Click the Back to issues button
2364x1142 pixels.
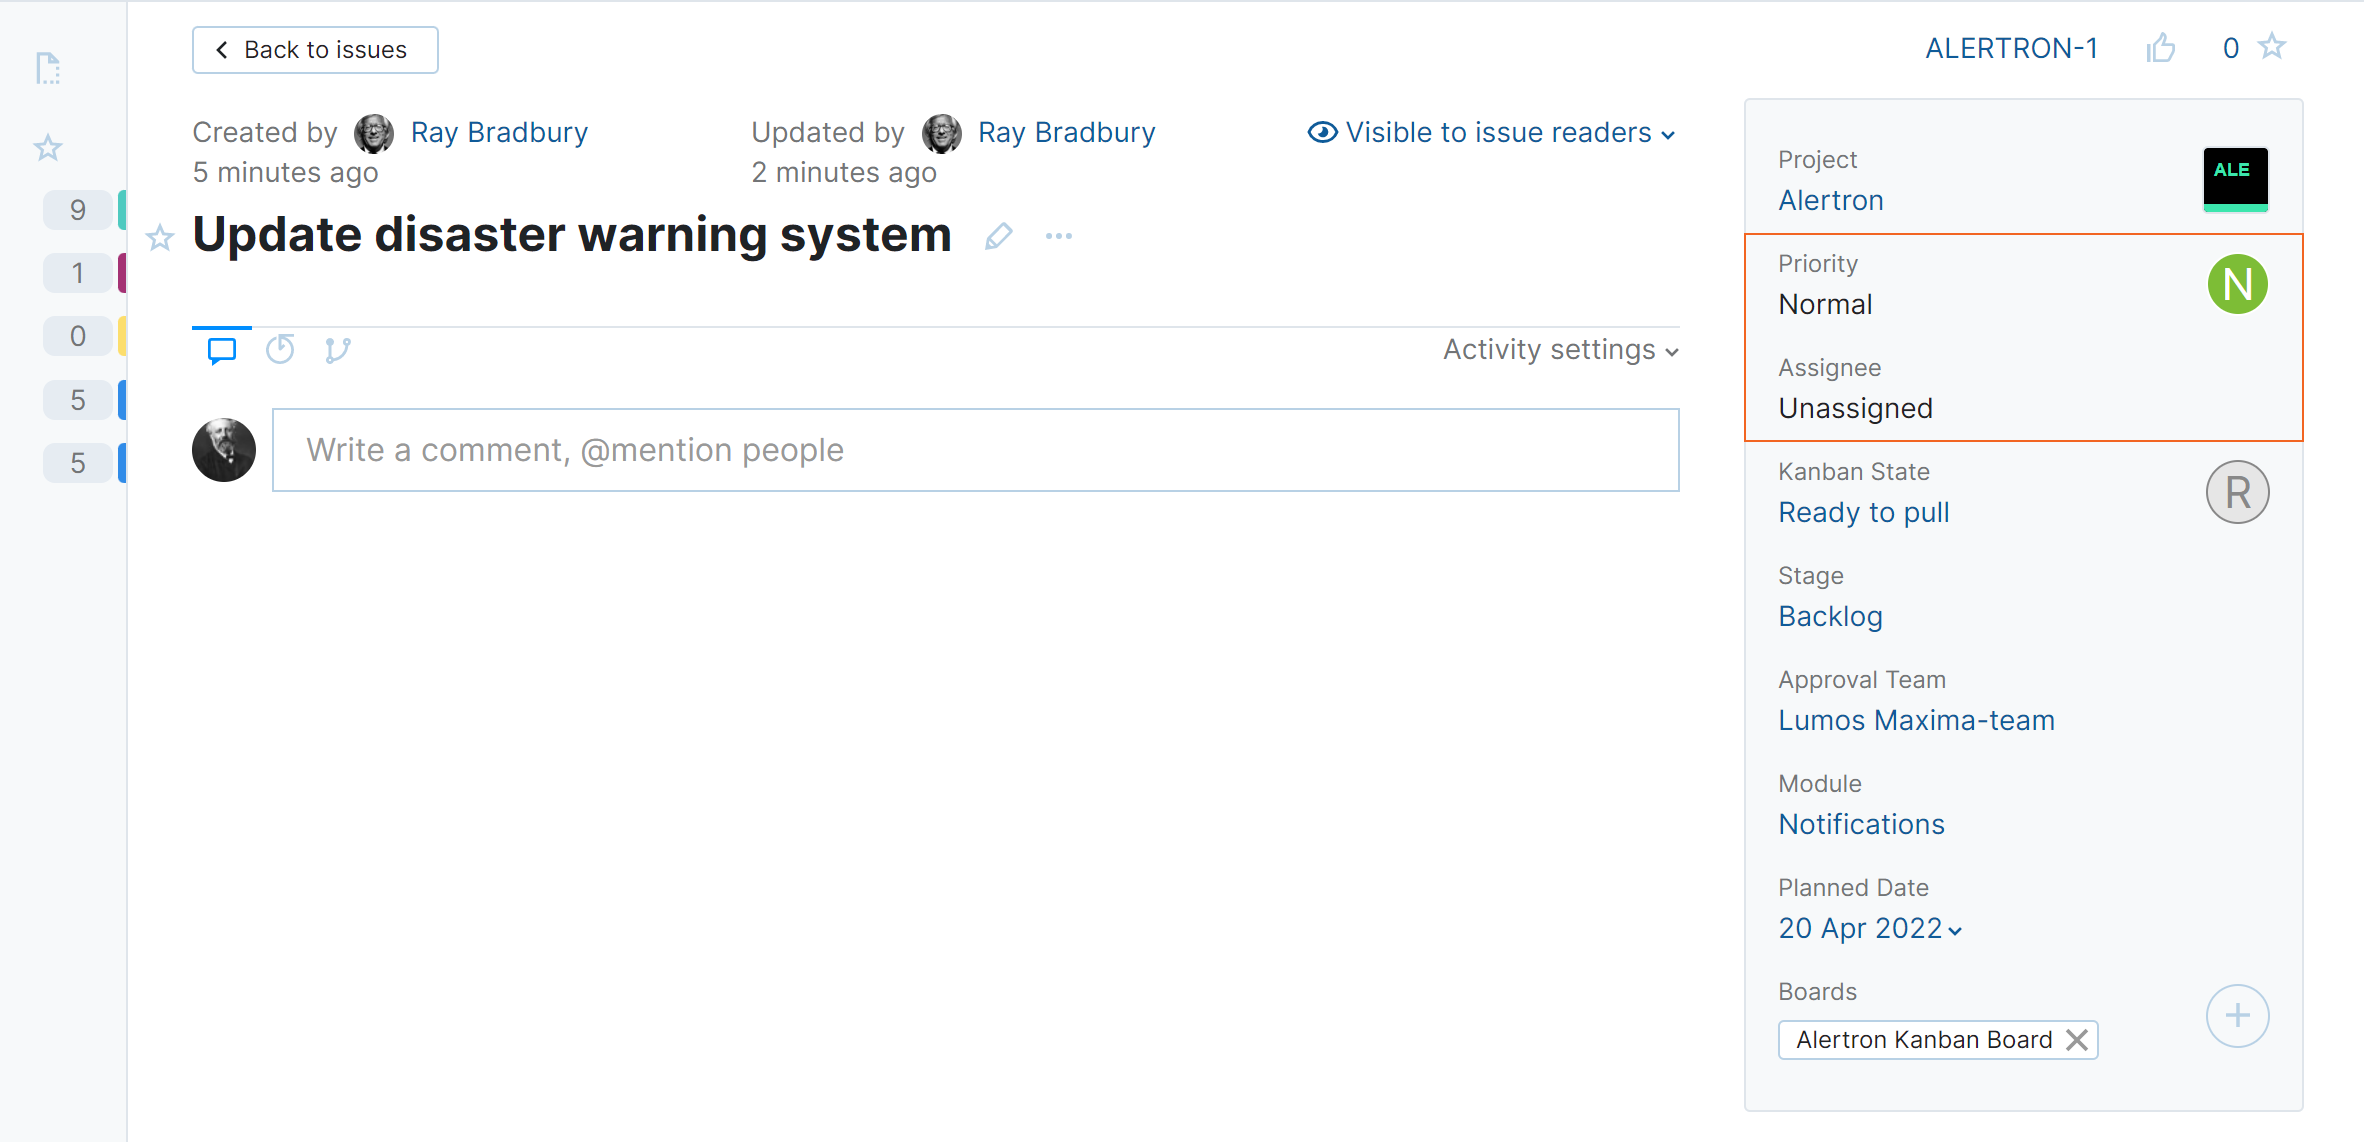tap(315, 50)
